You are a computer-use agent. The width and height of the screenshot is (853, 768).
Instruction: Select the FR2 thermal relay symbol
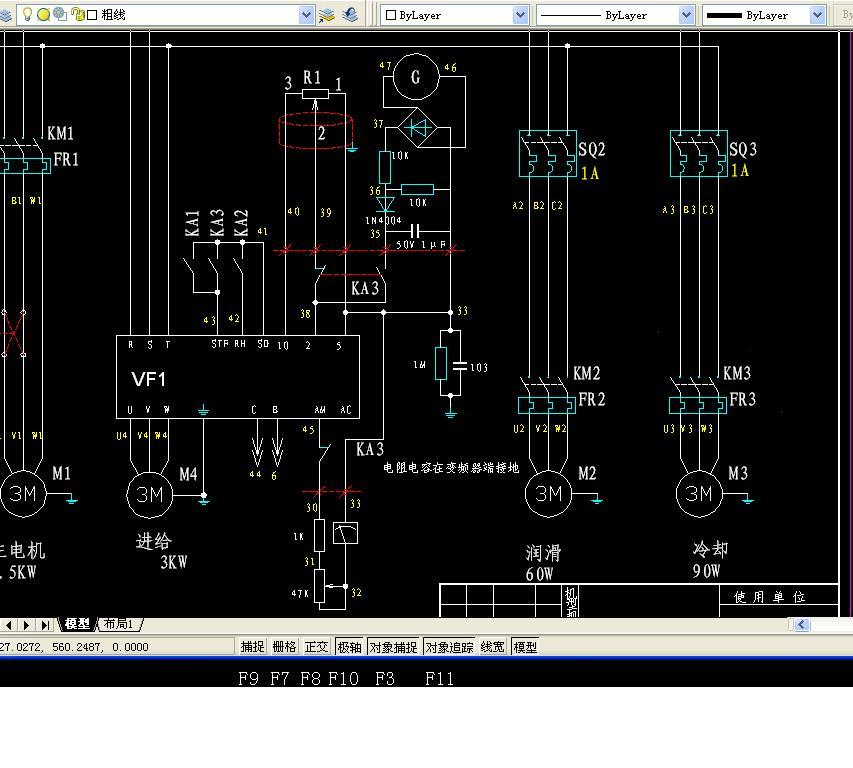pyautogui.click(x=547, y=405)
